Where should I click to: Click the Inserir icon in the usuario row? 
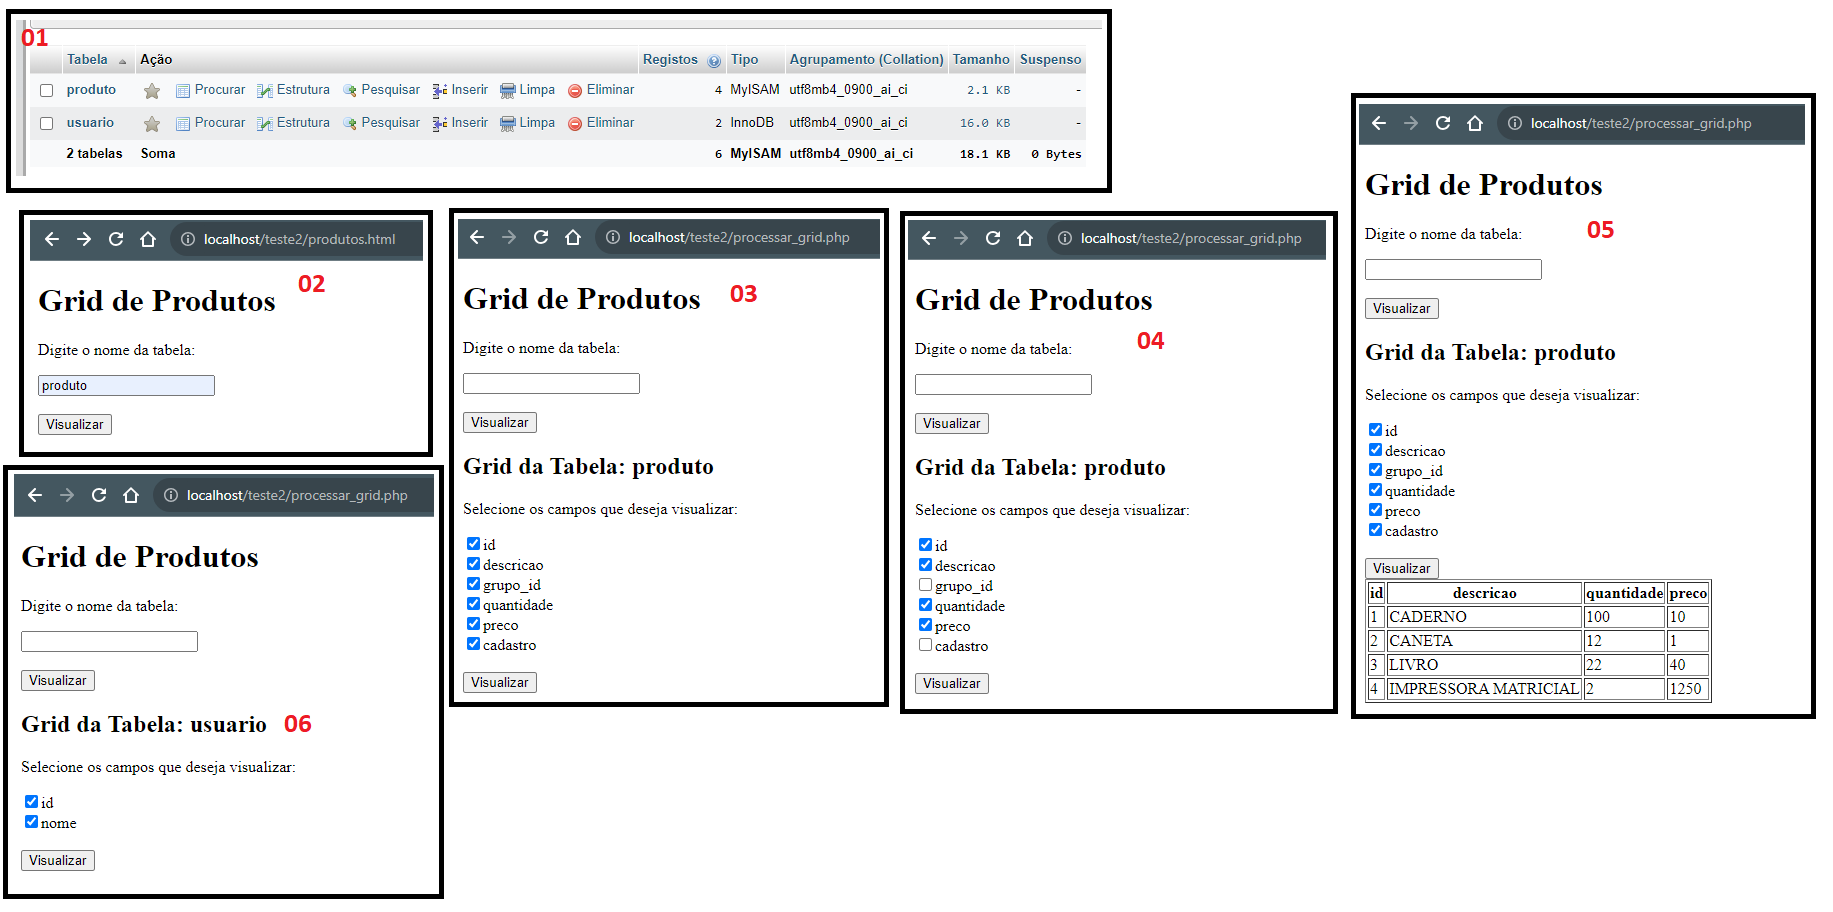[x=439, y=124]
